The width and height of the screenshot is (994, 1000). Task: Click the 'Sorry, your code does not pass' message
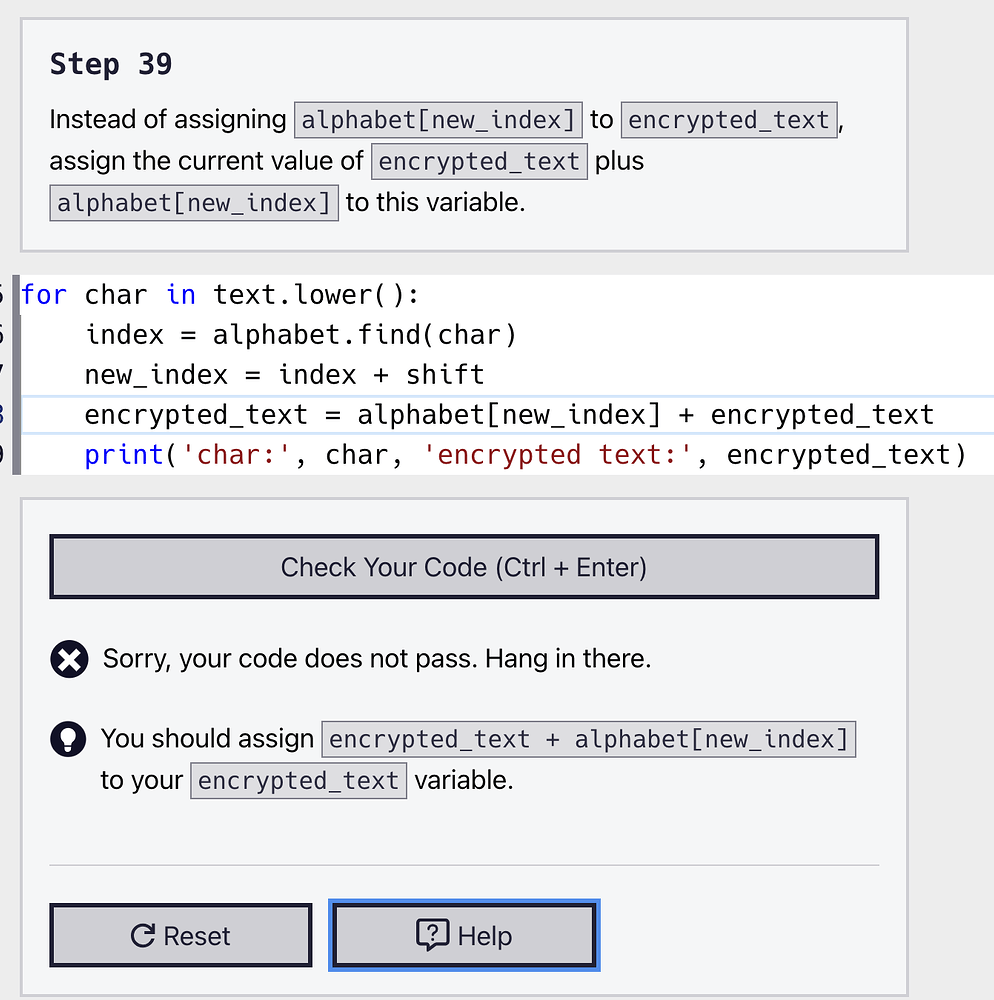376,659
